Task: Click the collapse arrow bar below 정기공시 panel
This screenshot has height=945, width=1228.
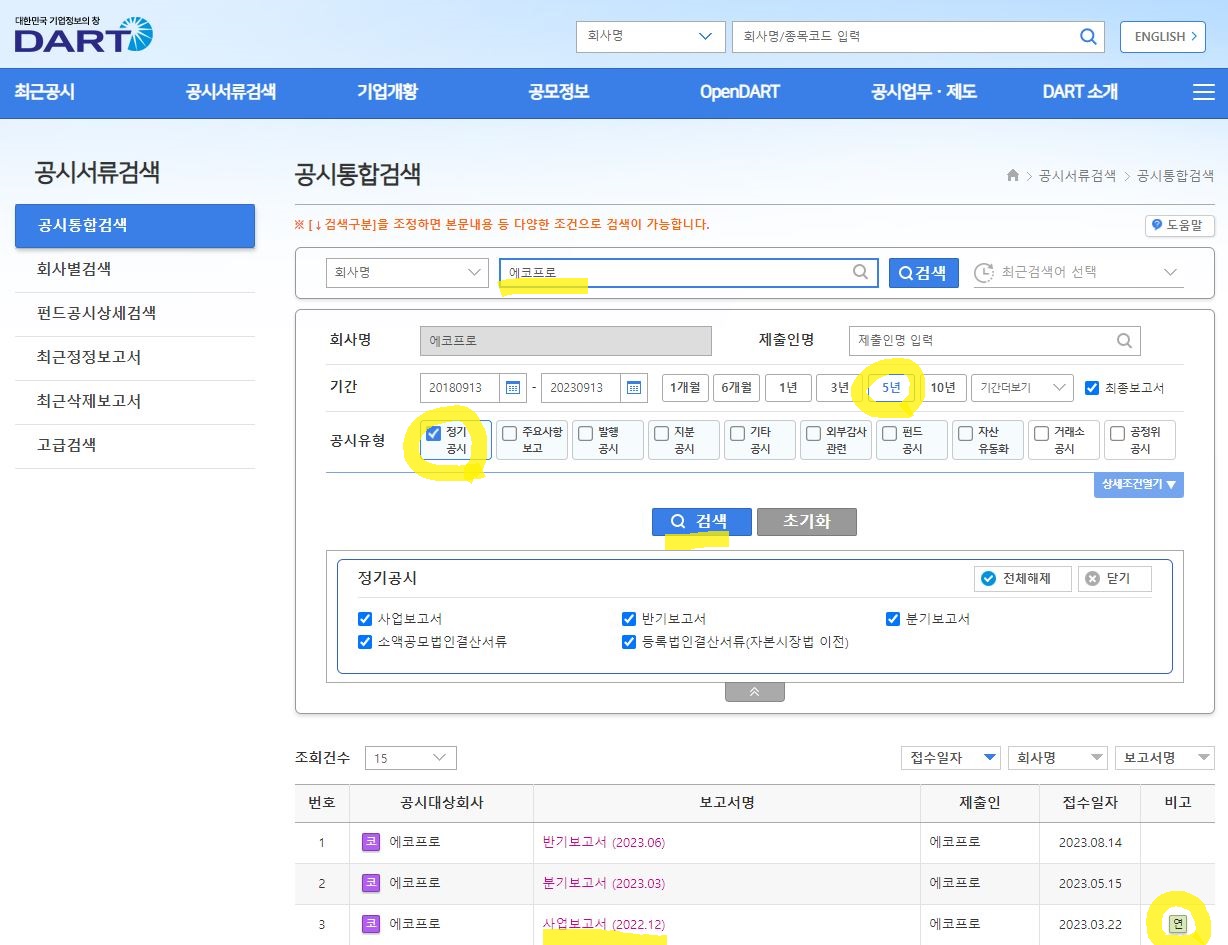Action: click(754, 691)
